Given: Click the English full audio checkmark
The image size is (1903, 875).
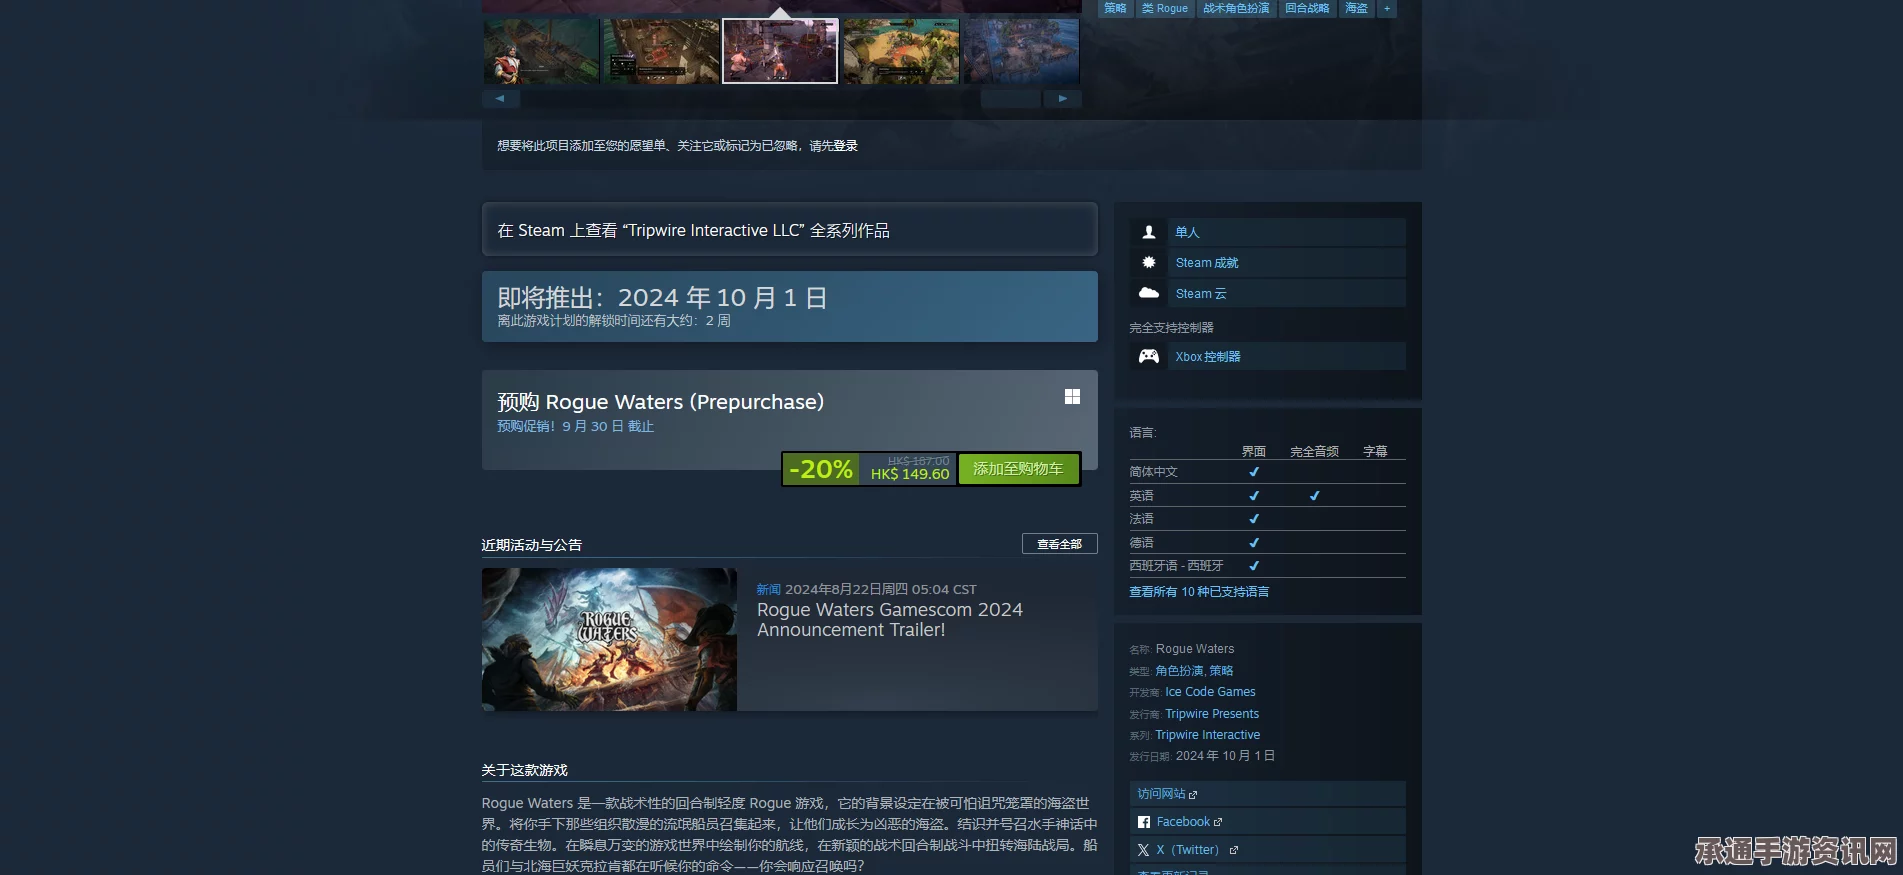Looking at the screenshot, I should click(1314, 496).
